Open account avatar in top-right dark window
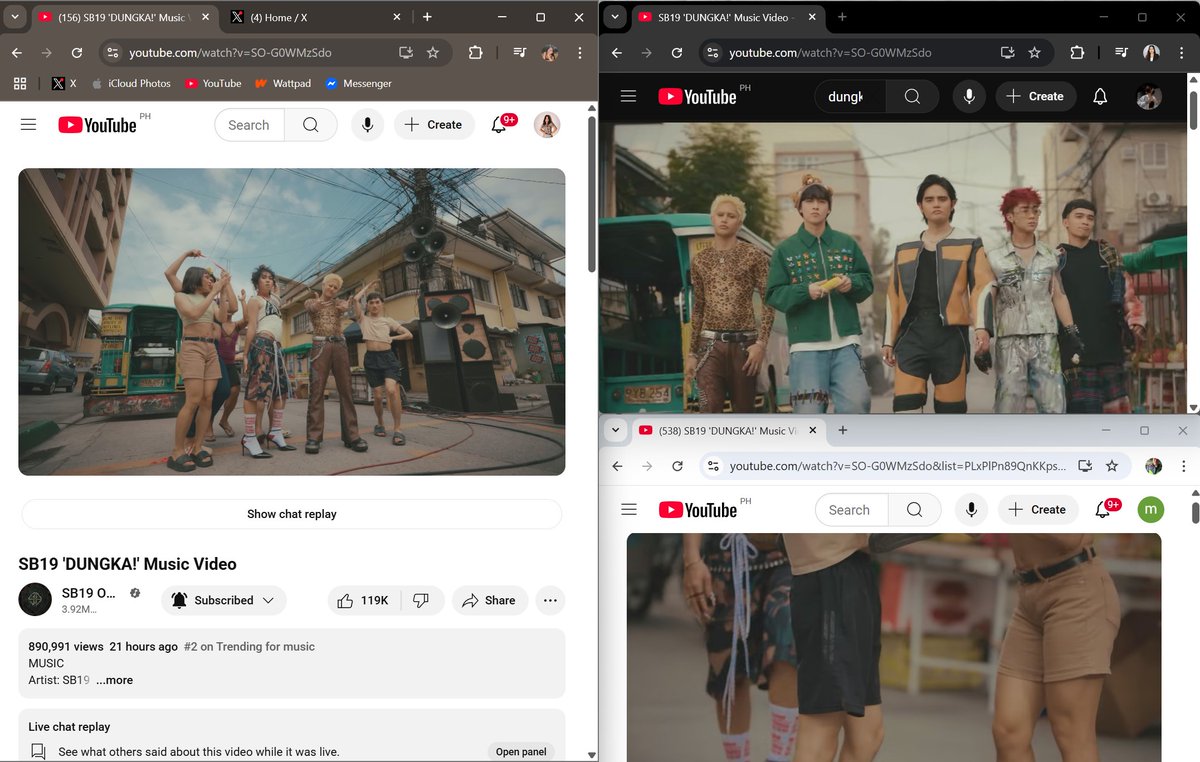The width and height of the screenshot is (1200, 762). (x=1149, y=96)
